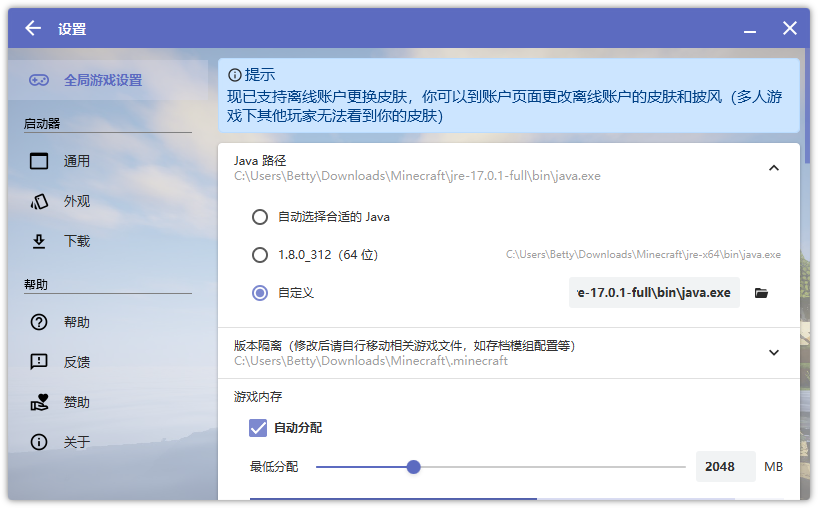
Task: Select the 自定义 Java radio option
Action: click(x=260, y=293)
